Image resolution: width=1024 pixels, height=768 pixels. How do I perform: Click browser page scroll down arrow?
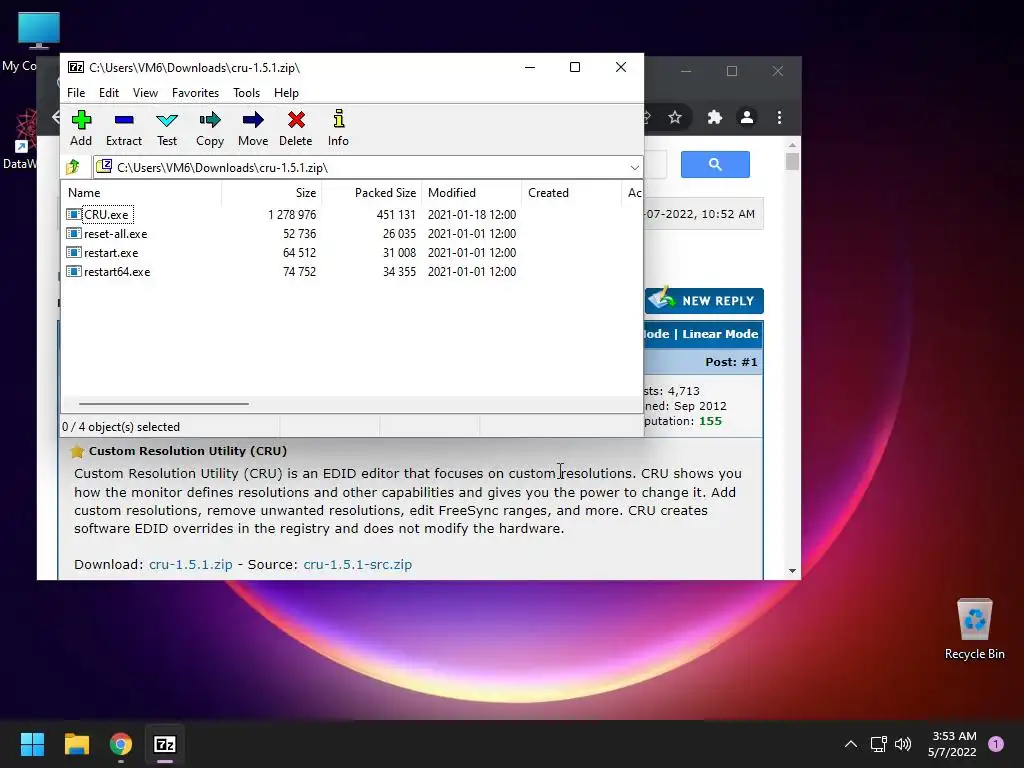pyautogui.click(x=792, y=571)
